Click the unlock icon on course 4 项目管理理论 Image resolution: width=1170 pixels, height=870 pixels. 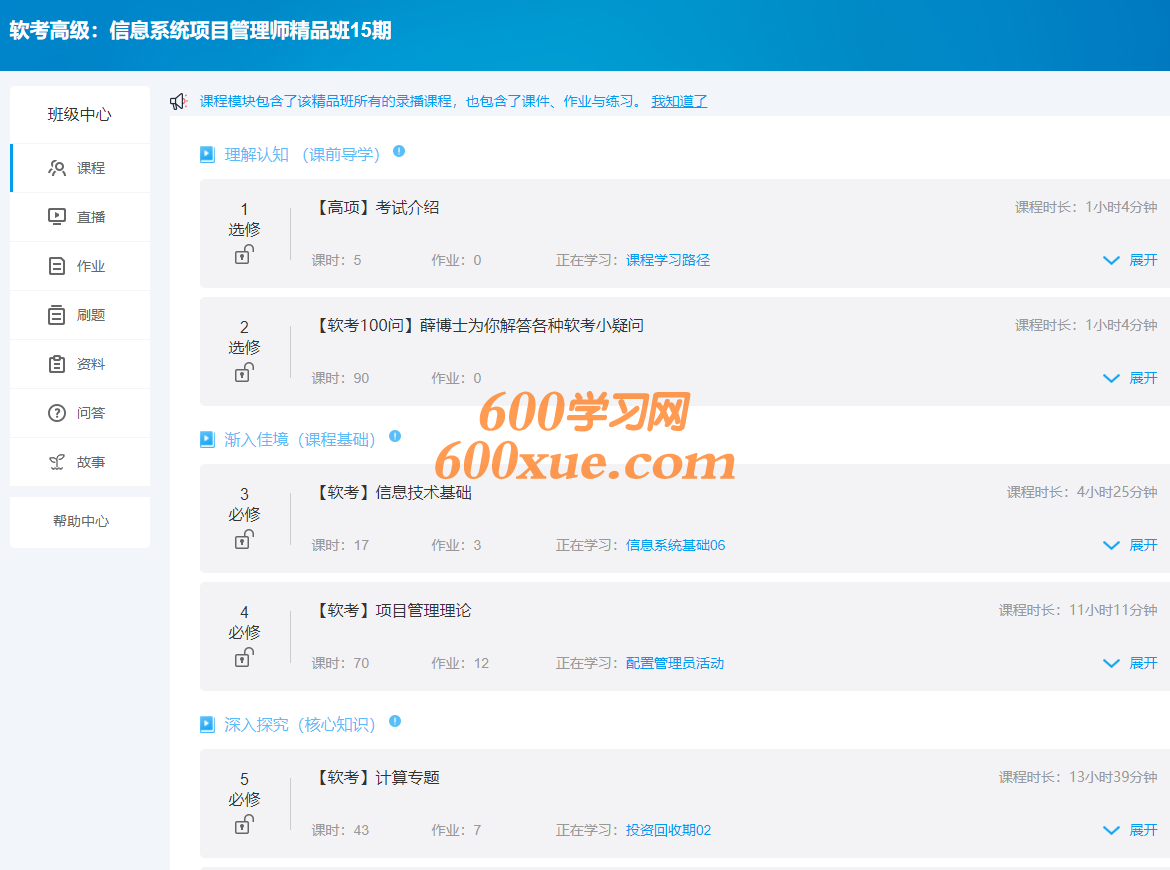[244, 657]
